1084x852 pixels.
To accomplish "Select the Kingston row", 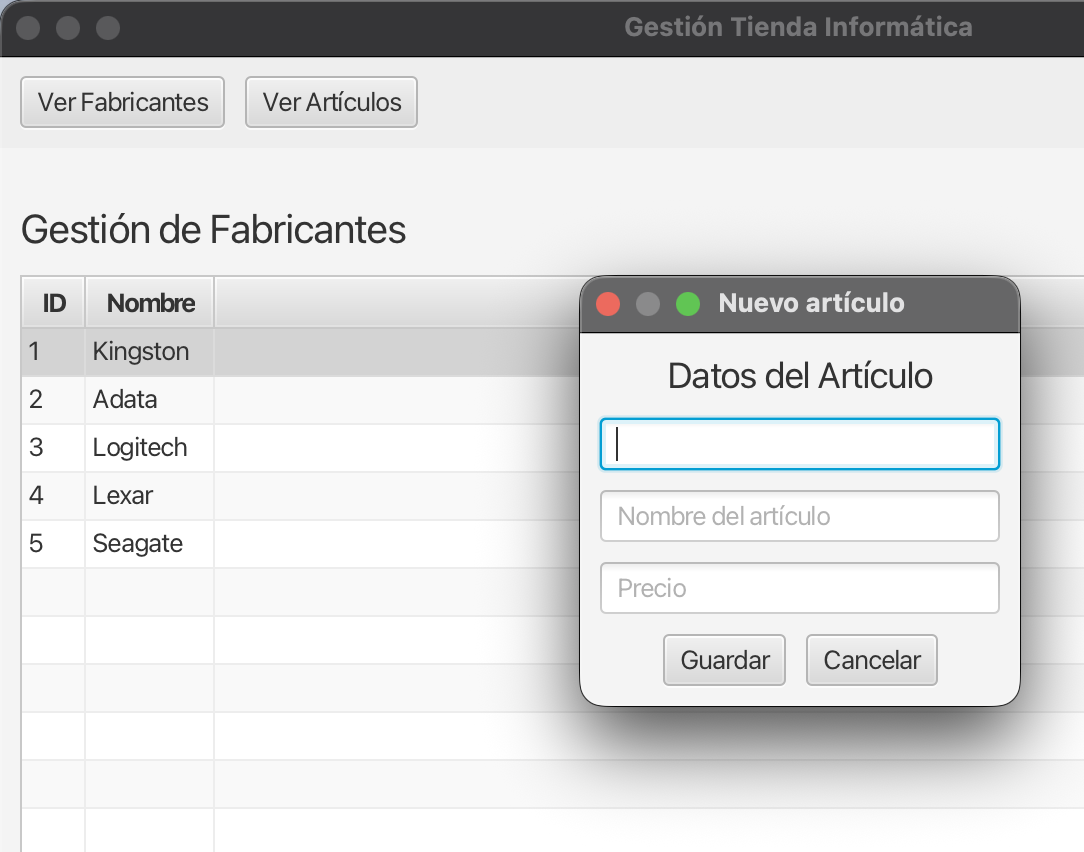I will 301,351.
